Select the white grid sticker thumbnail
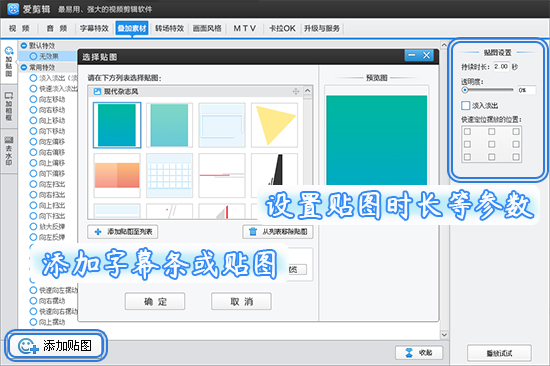This screenshot has width=550, height=366. pos(169,175)
